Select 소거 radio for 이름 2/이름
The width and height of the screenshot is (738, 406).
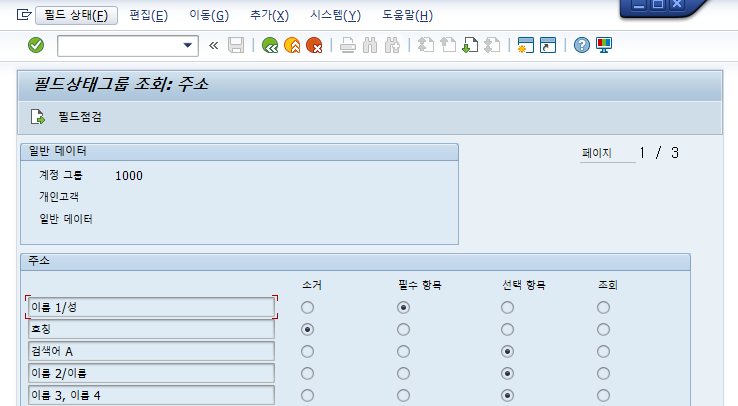pos(307,374)
